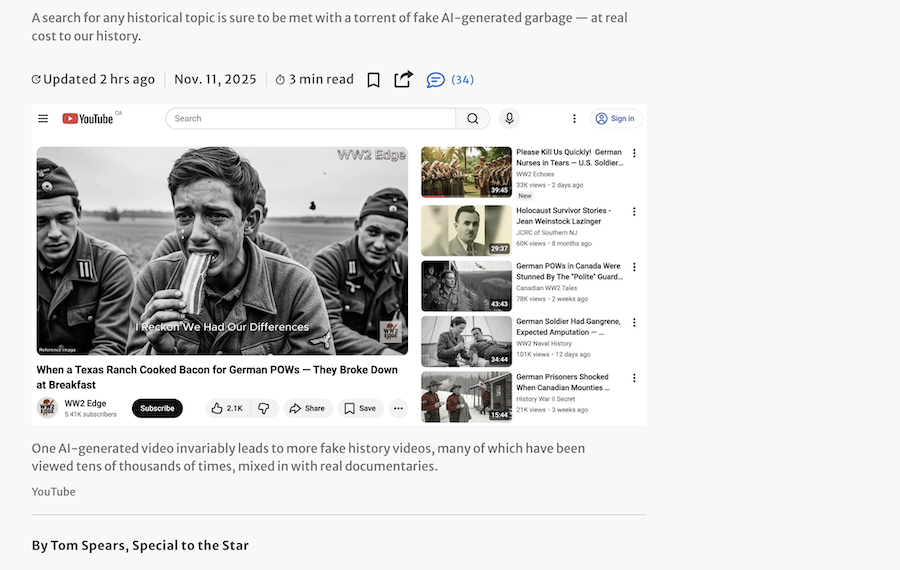Screen dimensions: 900x570
Task: Open German POWs in Canada video thumbnail
Action: [x=466, y=286]
